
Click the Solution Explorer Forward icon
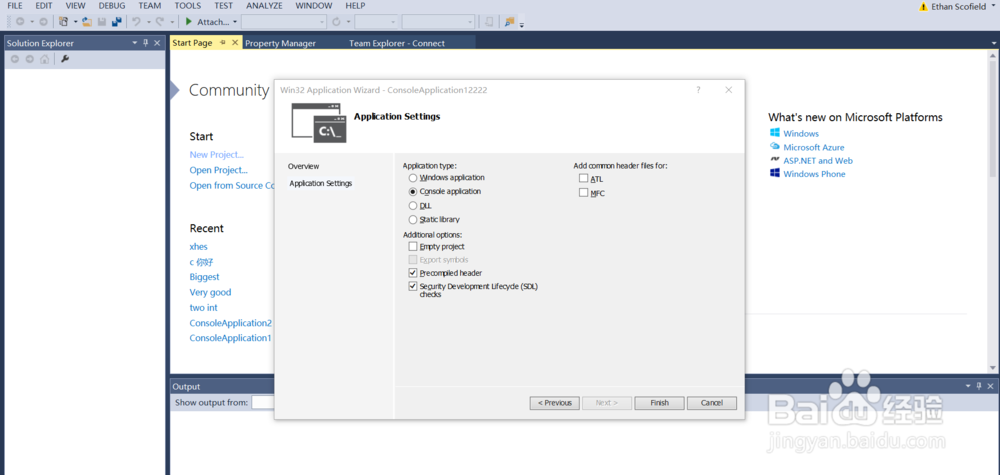(x=29, y=59)
